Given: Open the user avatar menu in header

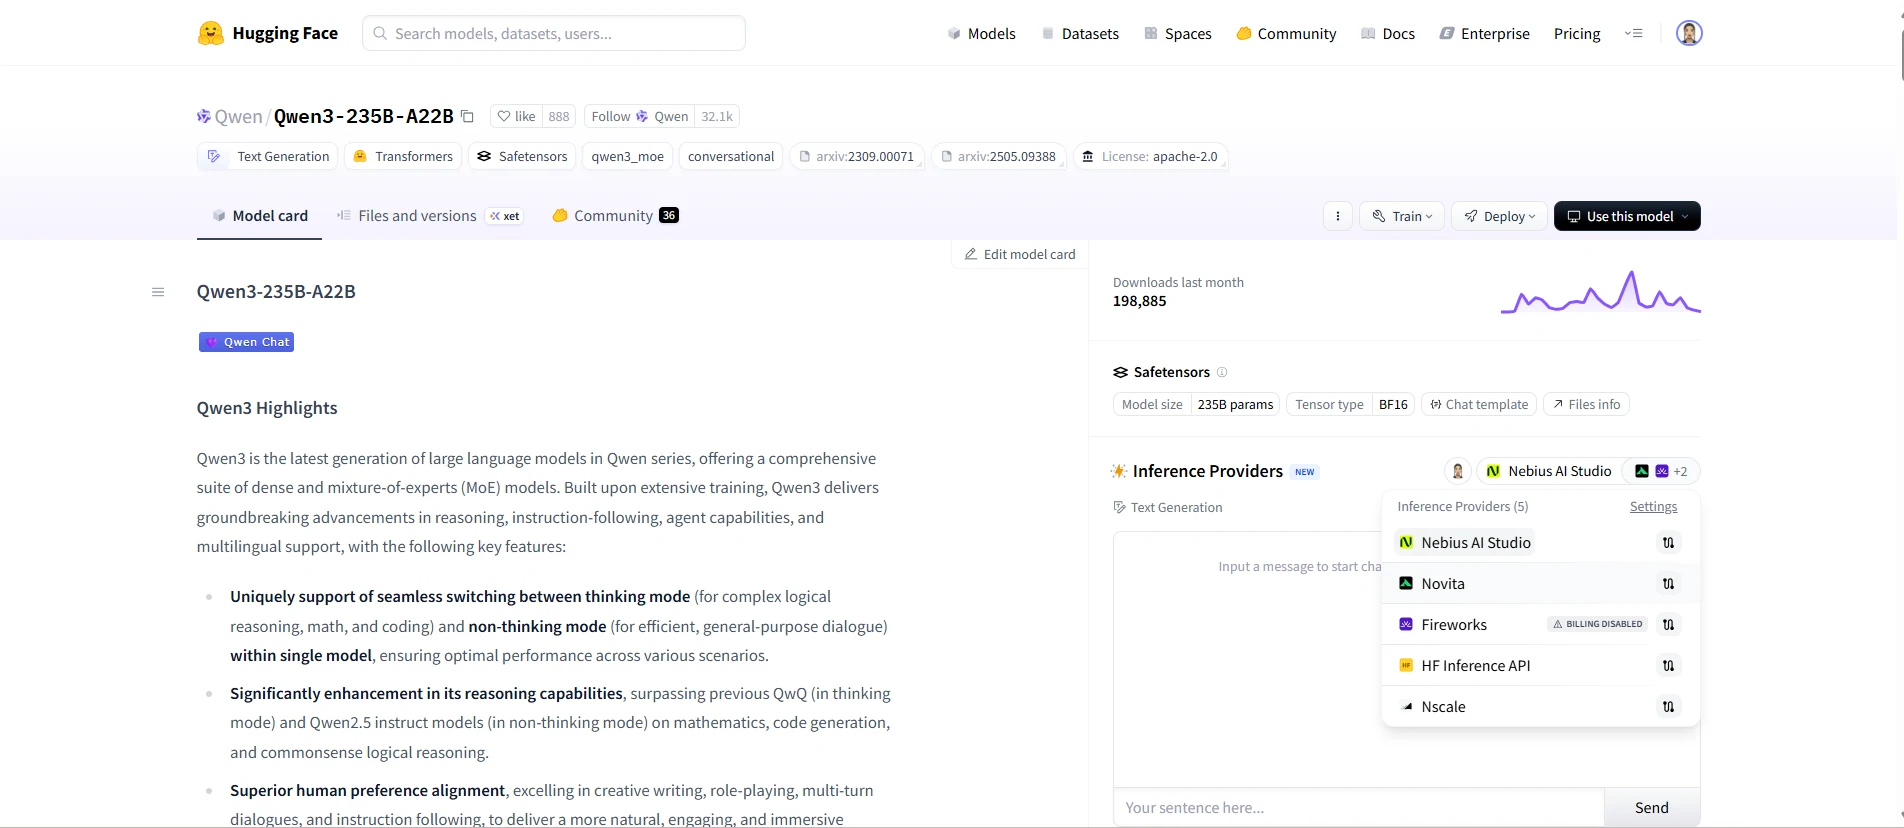Looking at the screenshot, I should (1689, 33).
